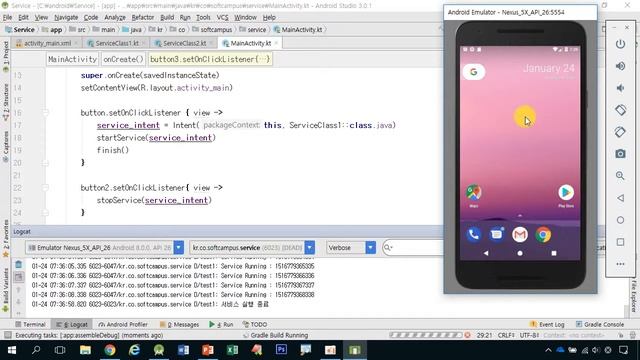640x360 pixels.
Task: Stop the Gradle build via red stop icon
Action: pos(467,335)
